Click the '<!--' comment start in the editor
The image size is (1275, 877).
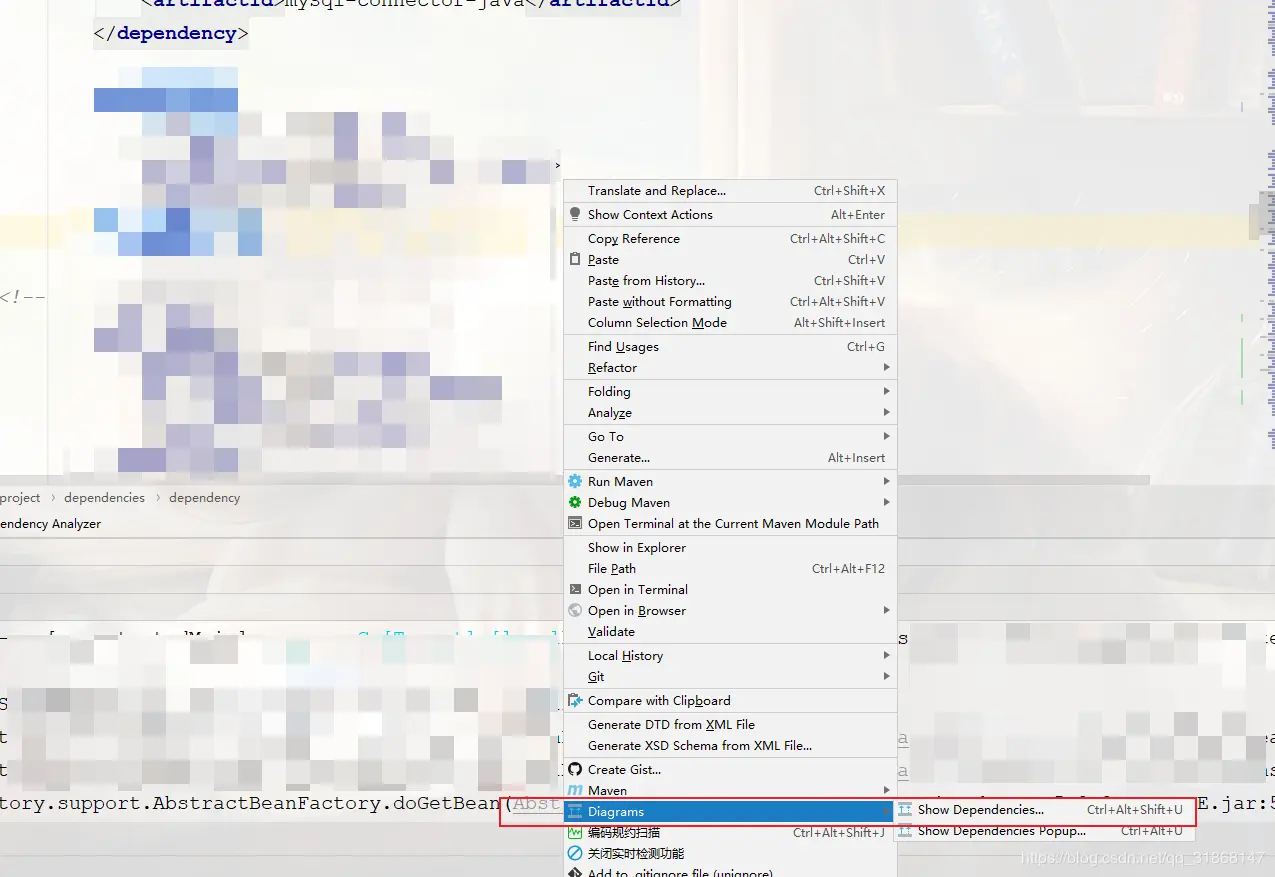(22, 296)
